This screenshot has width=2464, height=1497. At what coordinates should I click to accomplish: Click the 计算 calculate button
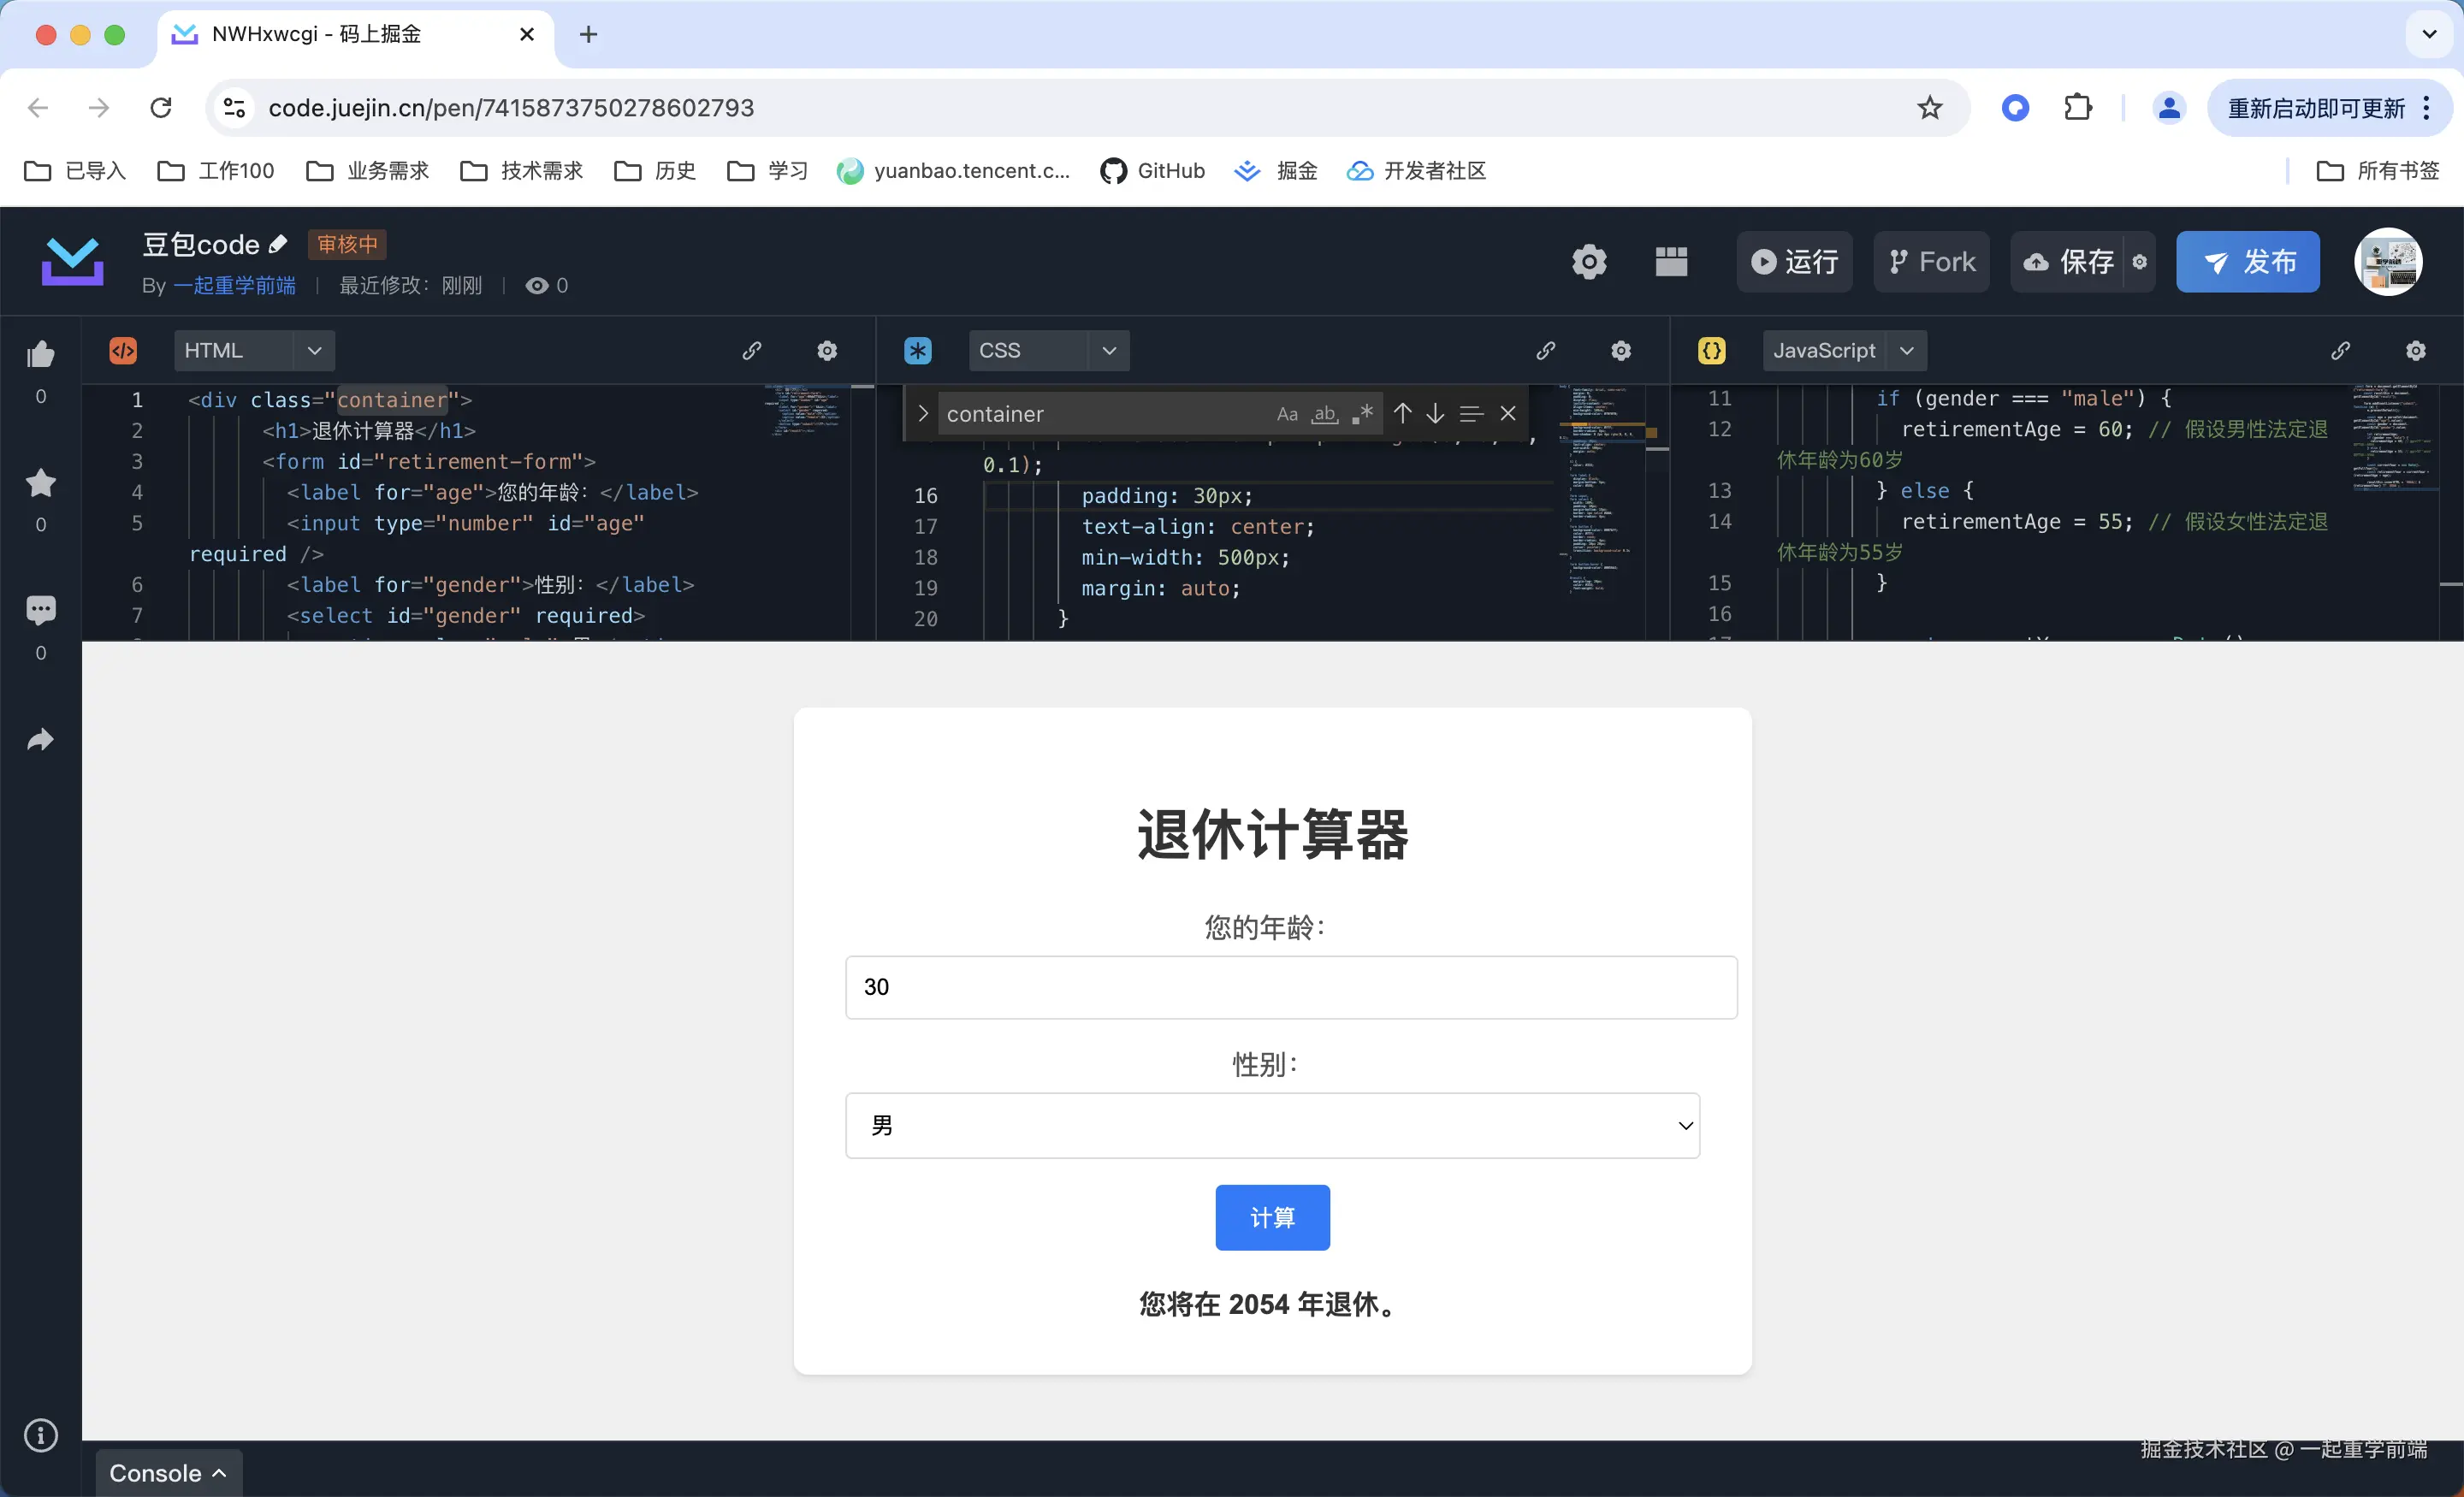1272,1218
